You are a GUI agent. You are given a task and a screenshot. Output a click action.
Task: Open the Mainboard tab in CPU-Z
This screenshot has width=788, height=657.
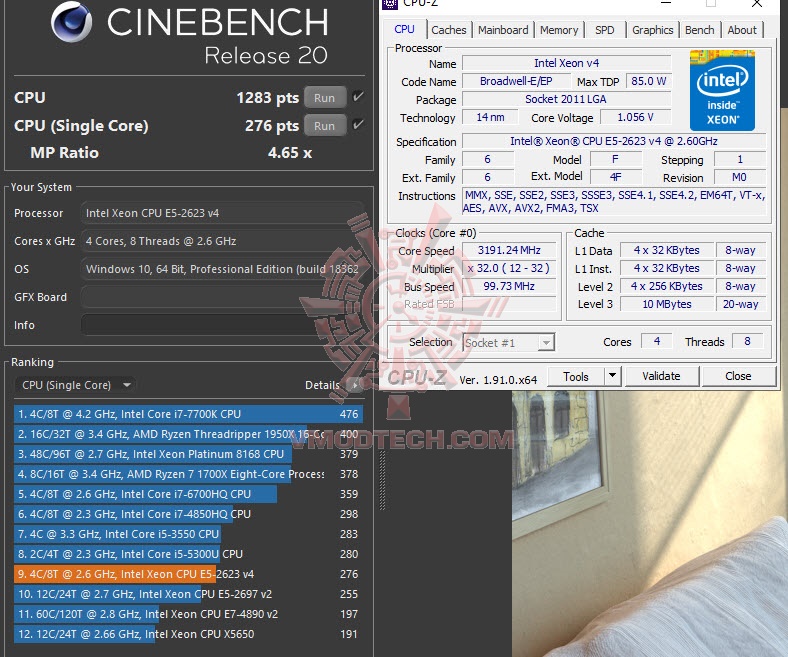503,30
